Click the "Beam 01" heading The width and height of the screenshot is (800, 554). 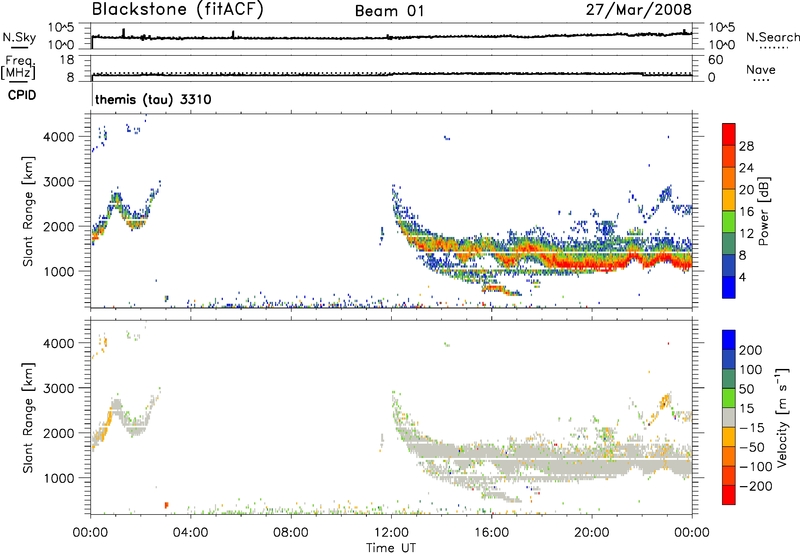(389, 11)
